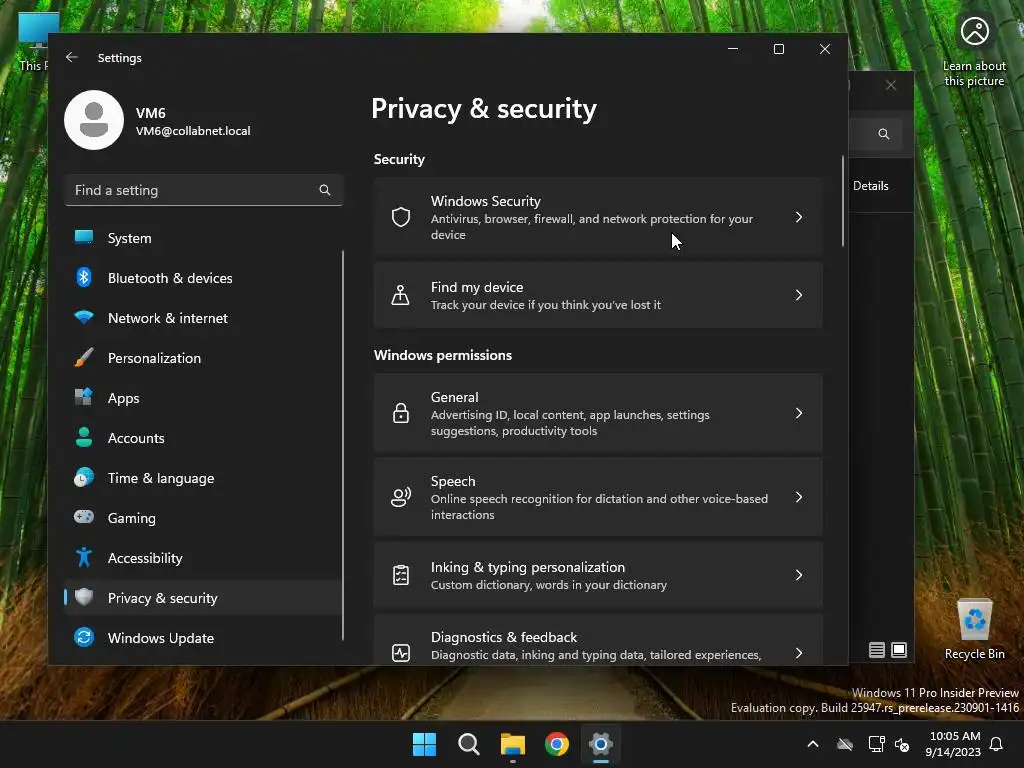
Task: Click the Time & language clock icon
Action: 84,477
